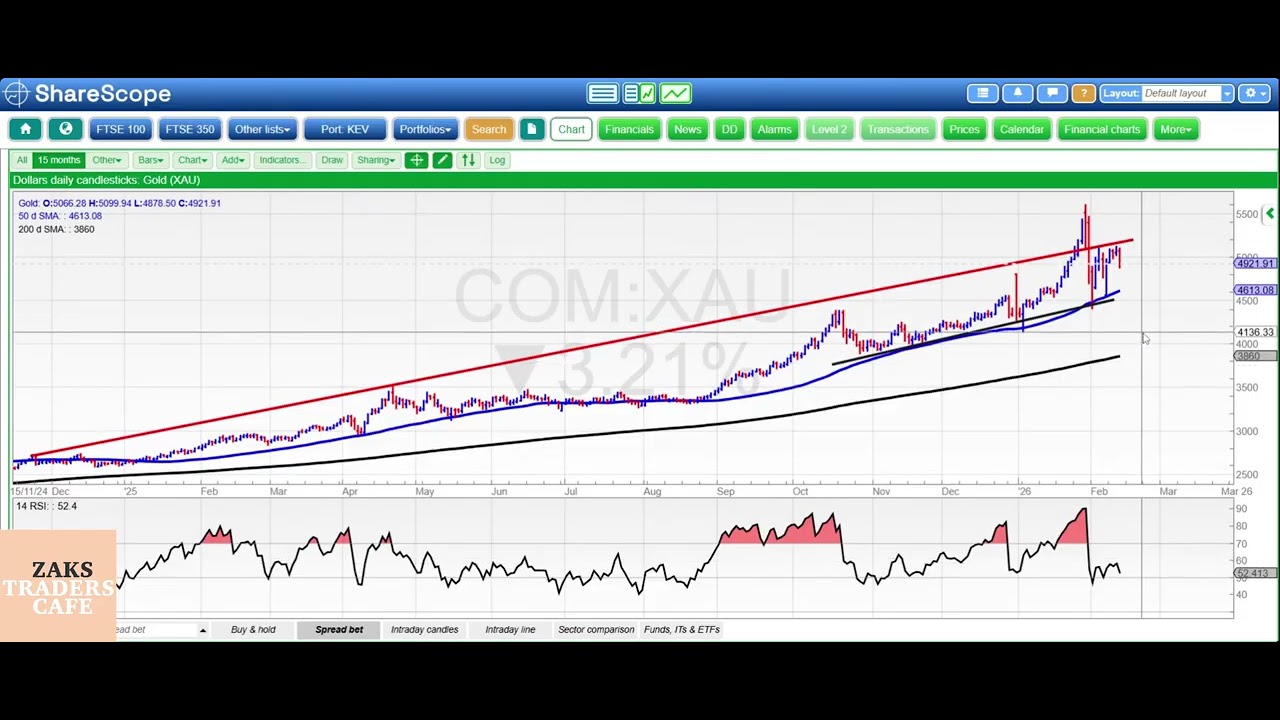
Task: Click the orange Search button
Action: [489, 129]
